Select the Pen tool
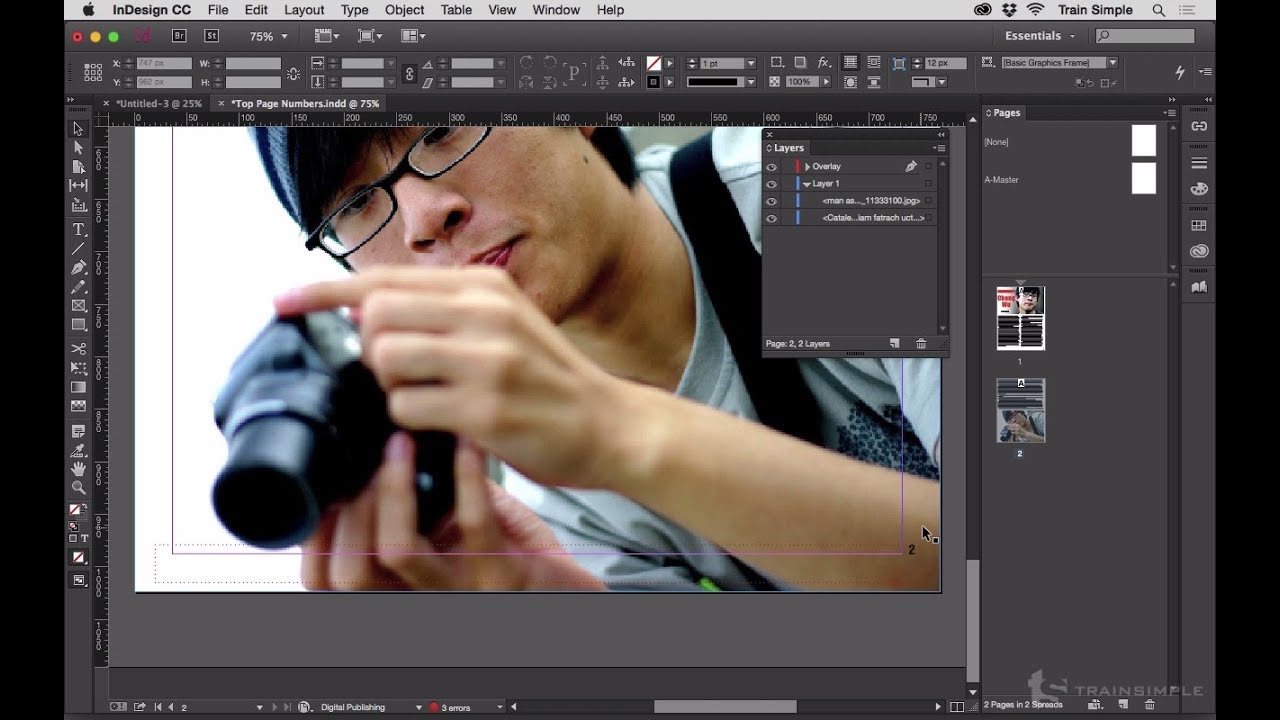1280x720 pixels. pyautogui.click(x=78, y=268)
